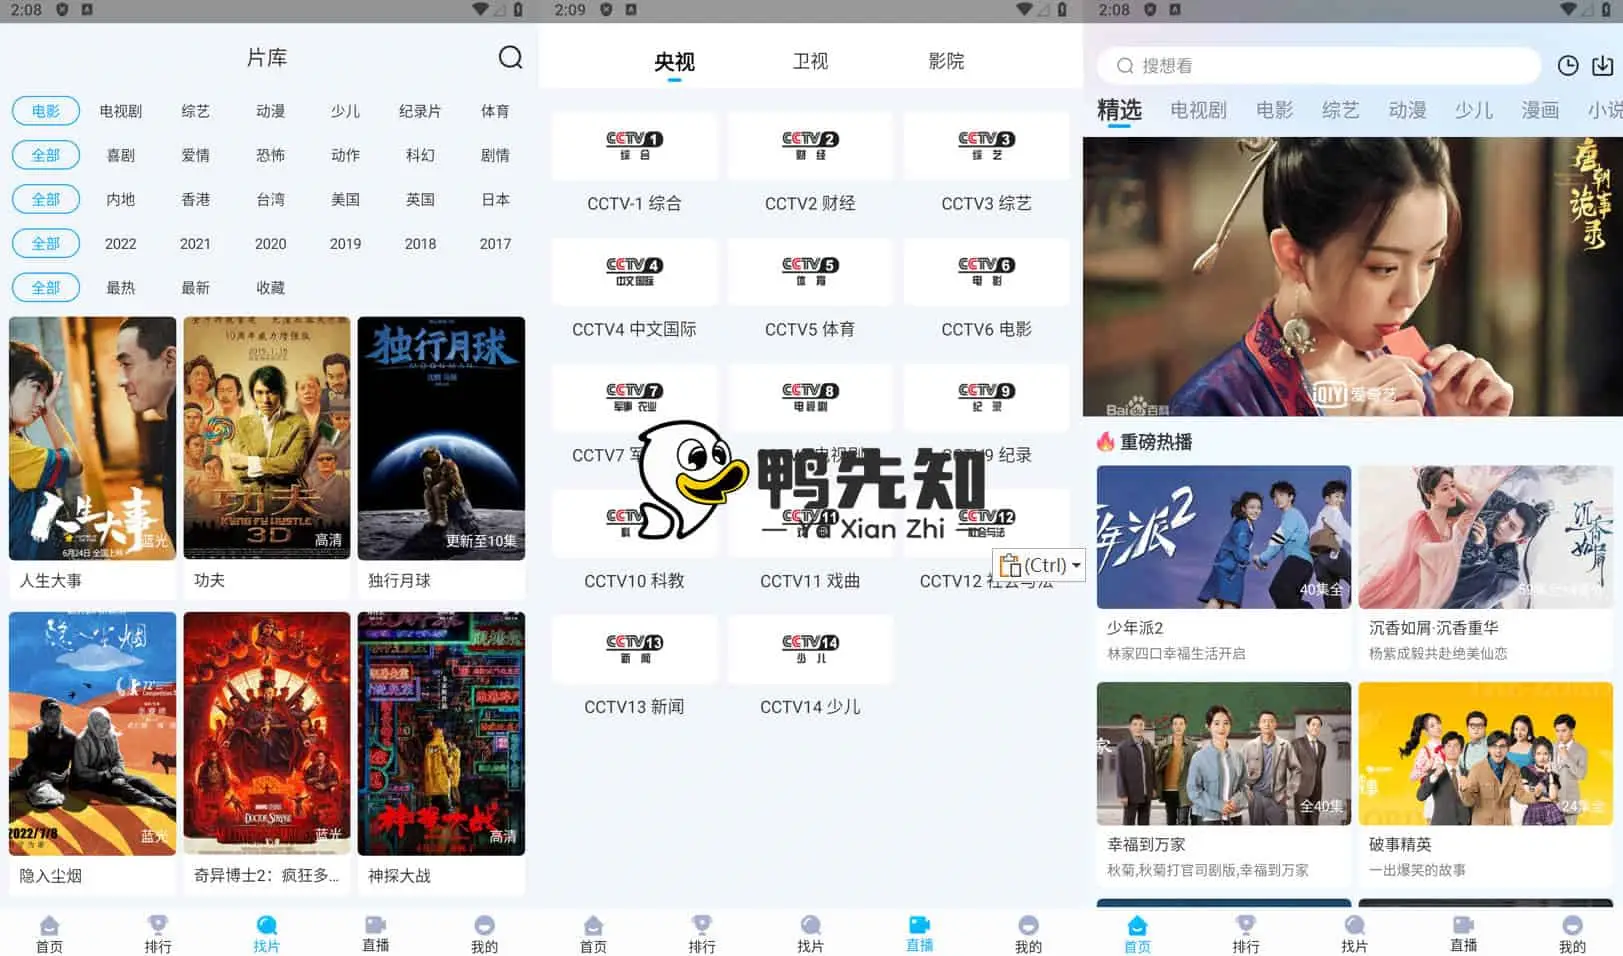
Task: Select the CCTV6 电影 channel logo
Action: [986, 271]
